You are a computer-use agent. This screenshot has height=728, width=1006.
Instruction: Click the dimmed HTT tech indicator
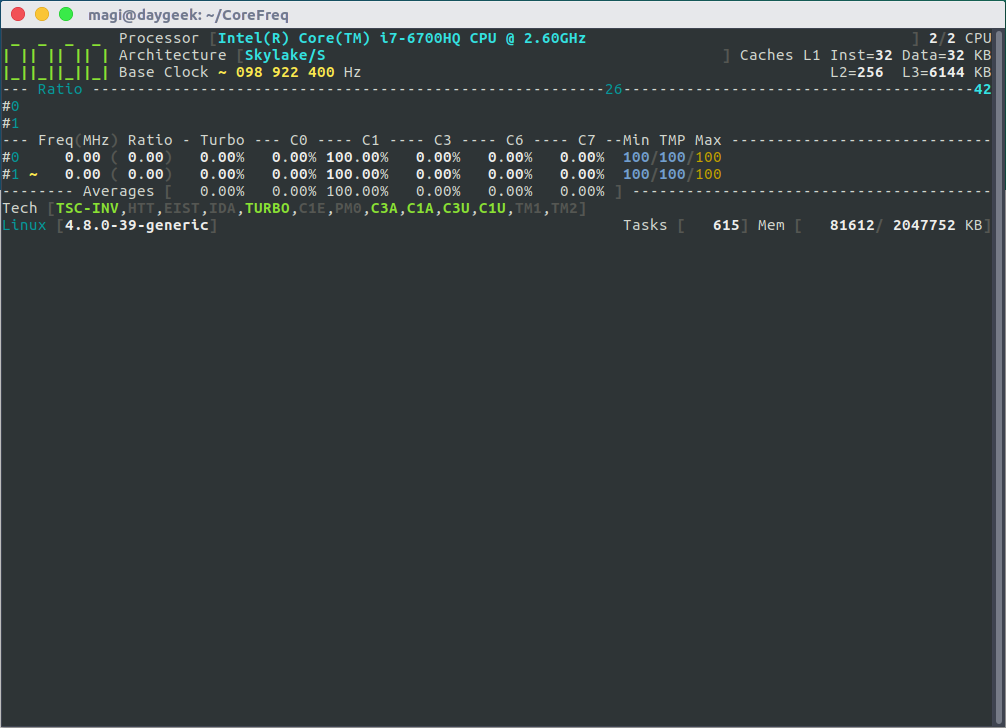point(141,208)
